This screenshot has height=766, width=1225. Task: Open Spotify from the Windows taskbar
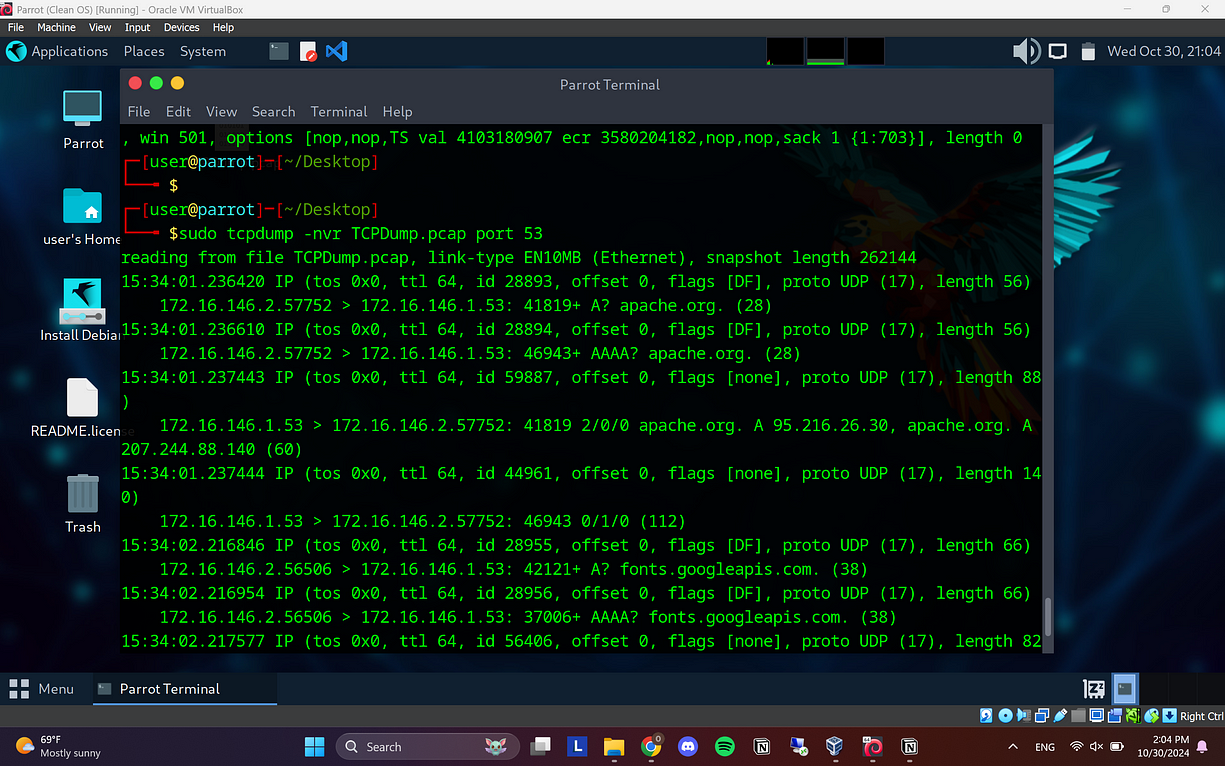(x=724, y=746)
